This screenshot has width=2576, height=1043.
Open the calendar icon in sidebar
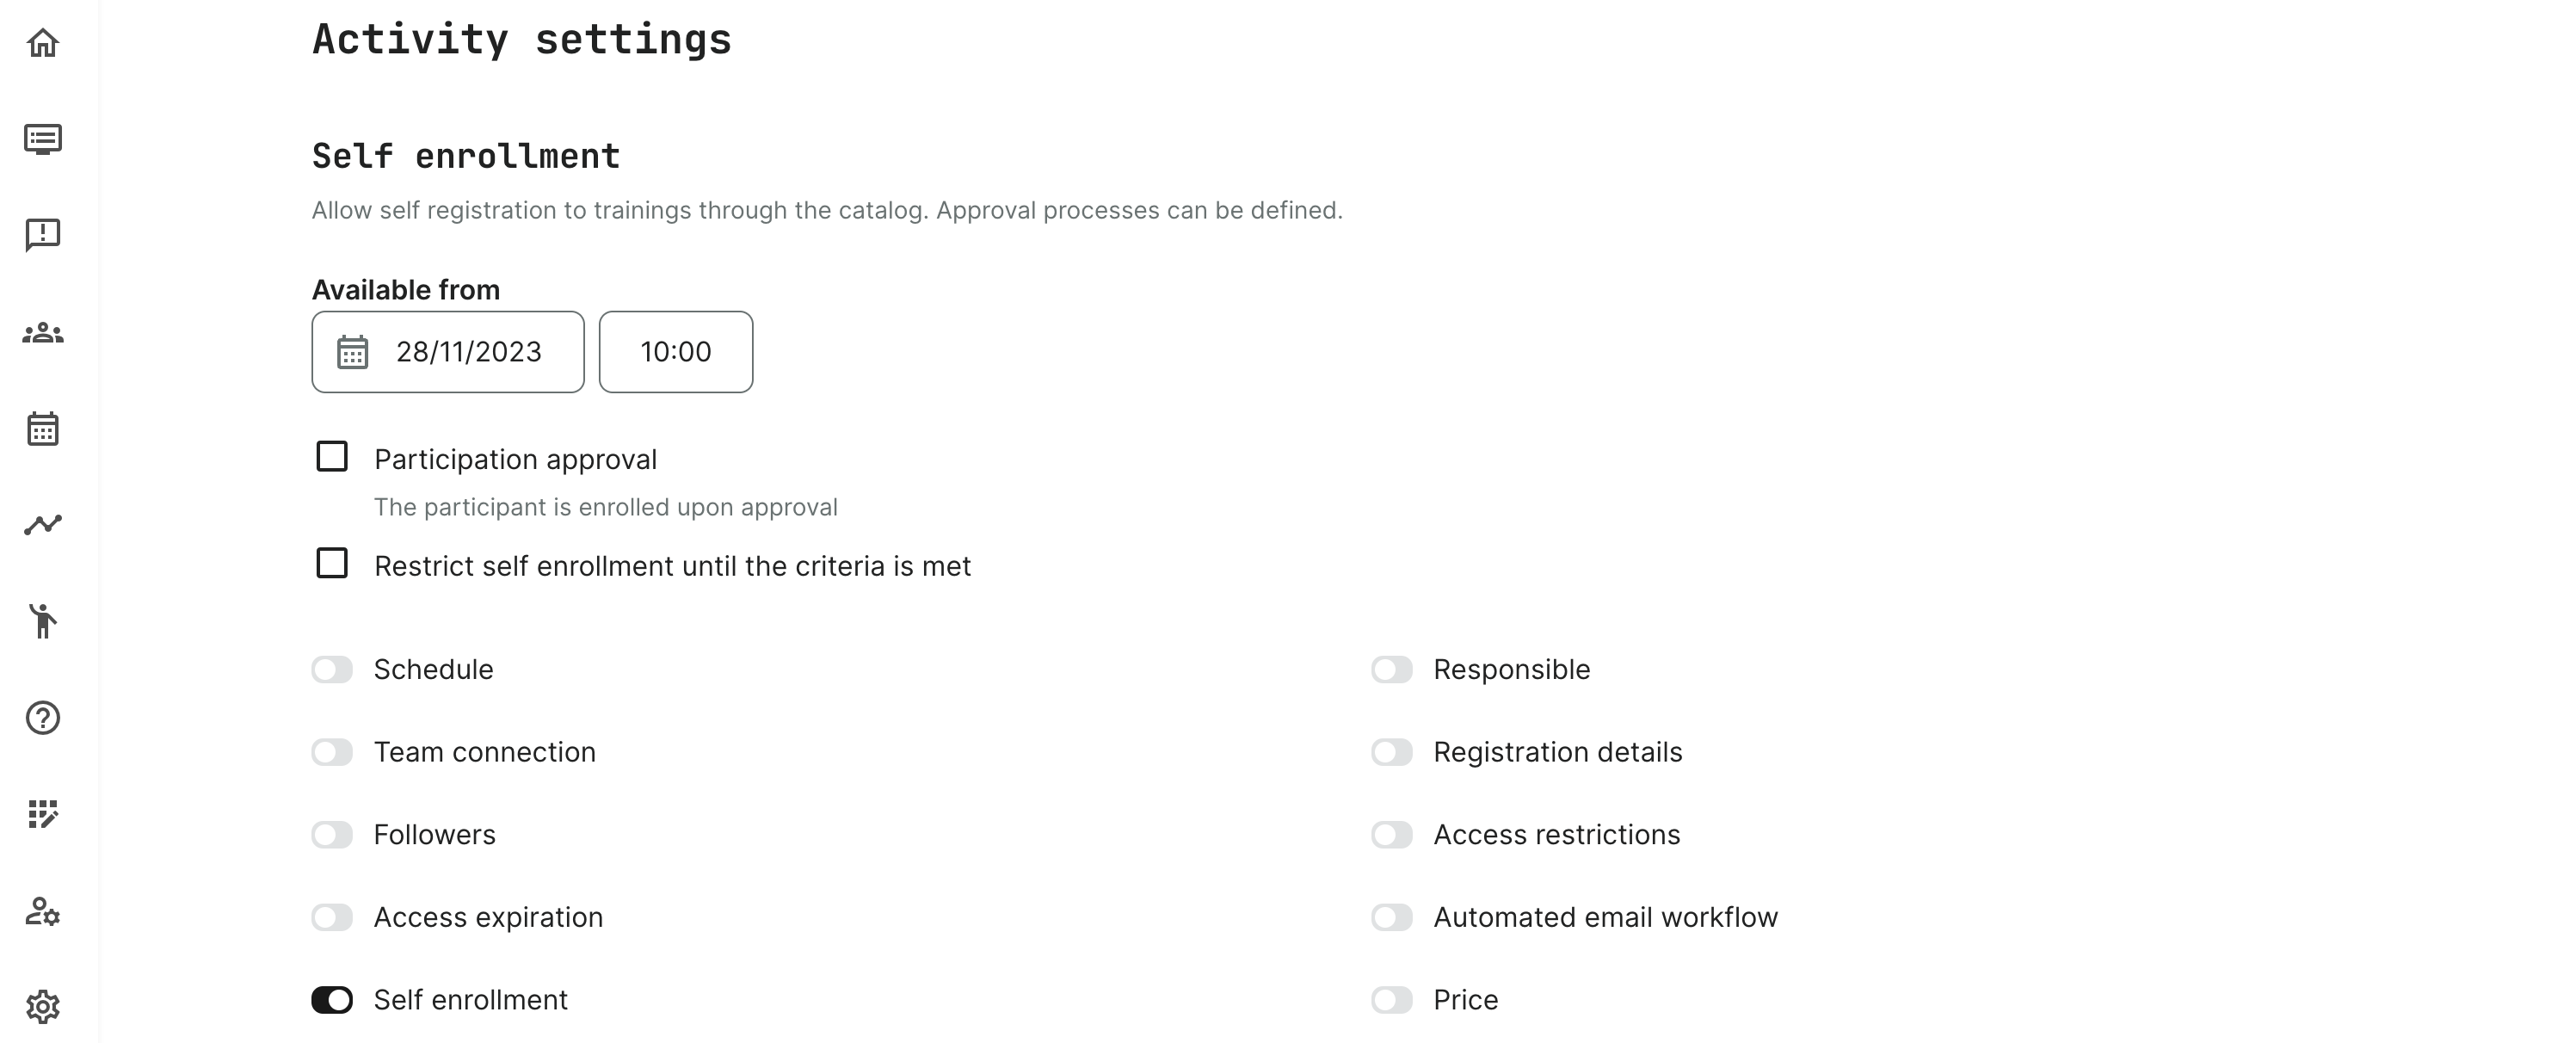point(43,429)
